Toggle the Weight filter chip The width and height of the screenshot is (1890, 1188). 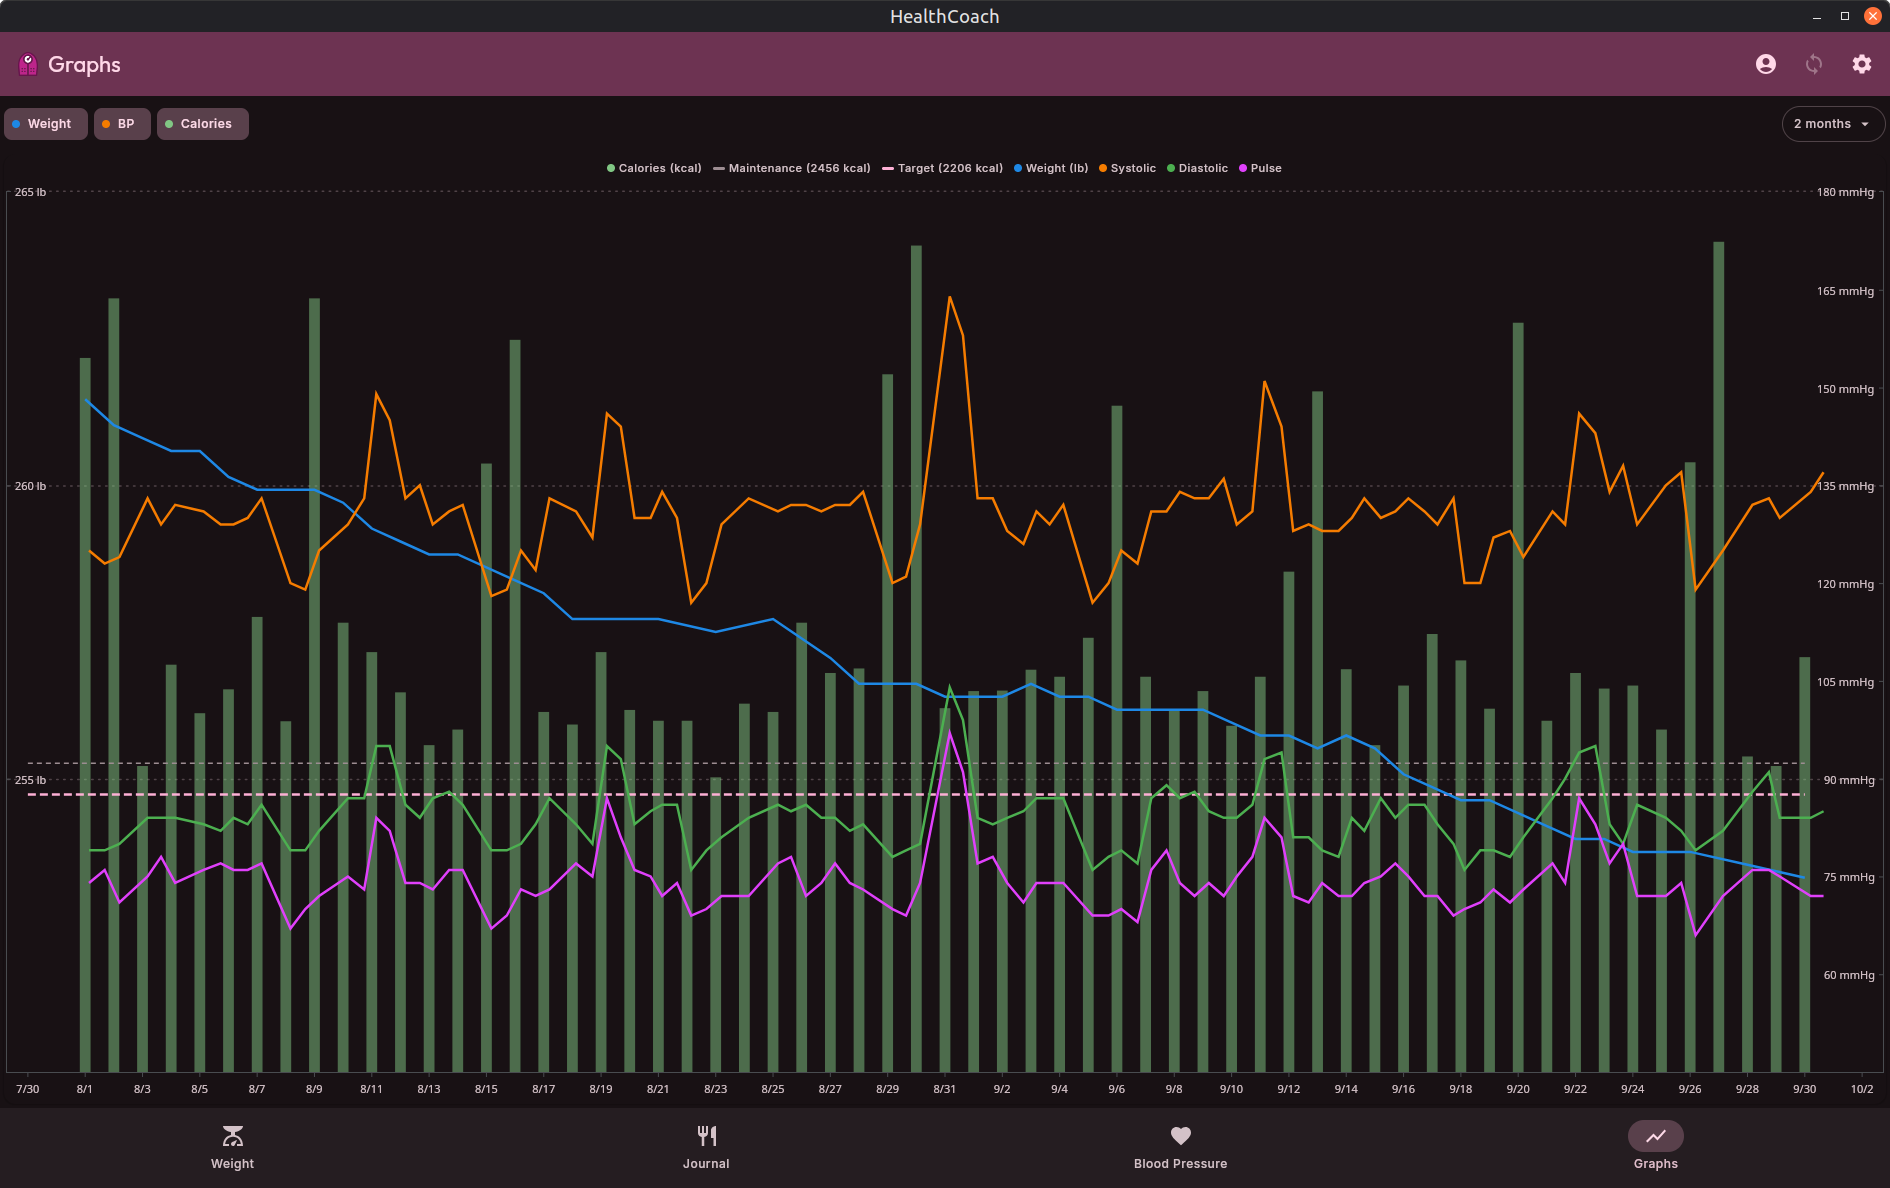coord(45,124)
